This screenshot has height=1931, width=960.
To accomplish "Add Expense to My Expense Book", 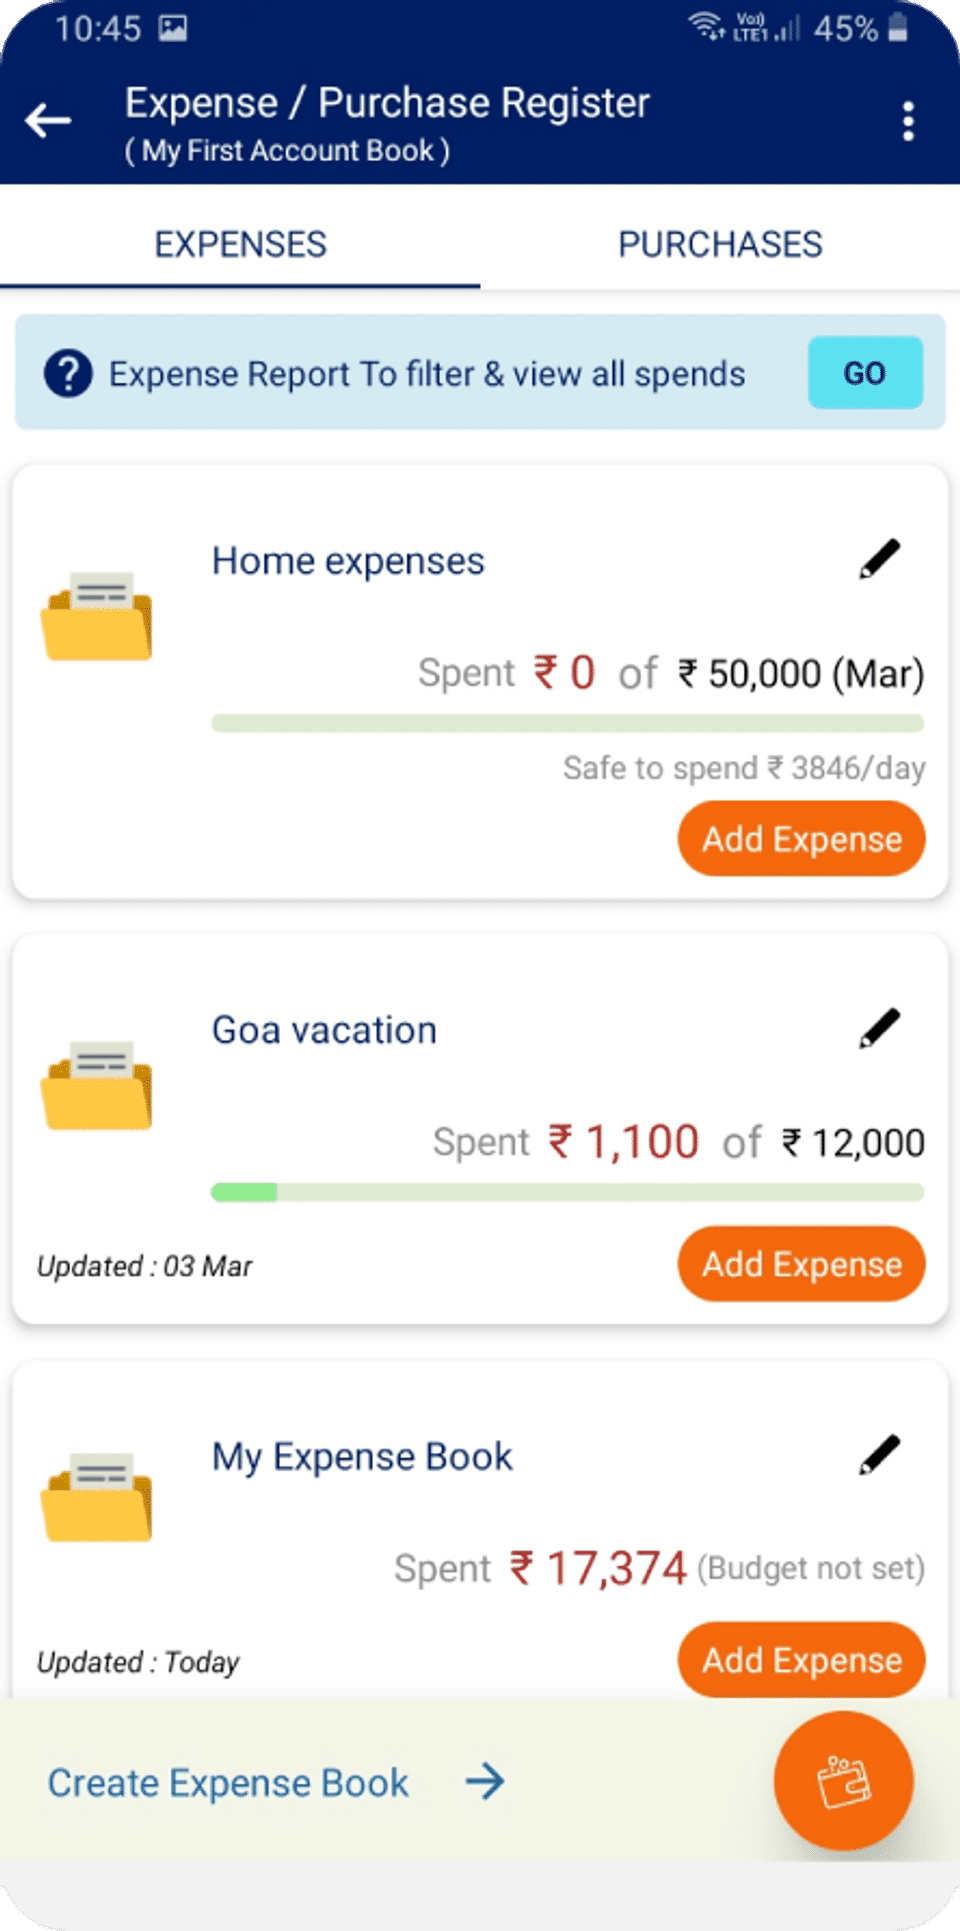I will point(801,1660).
